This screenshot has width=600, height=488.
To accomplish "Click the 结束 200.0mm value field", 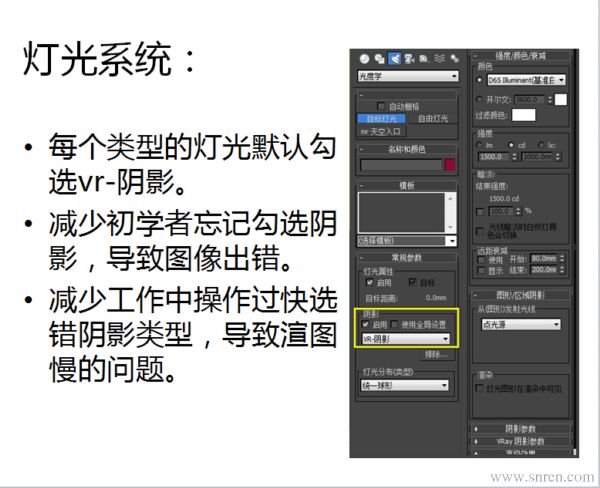I will pos(544,270).
